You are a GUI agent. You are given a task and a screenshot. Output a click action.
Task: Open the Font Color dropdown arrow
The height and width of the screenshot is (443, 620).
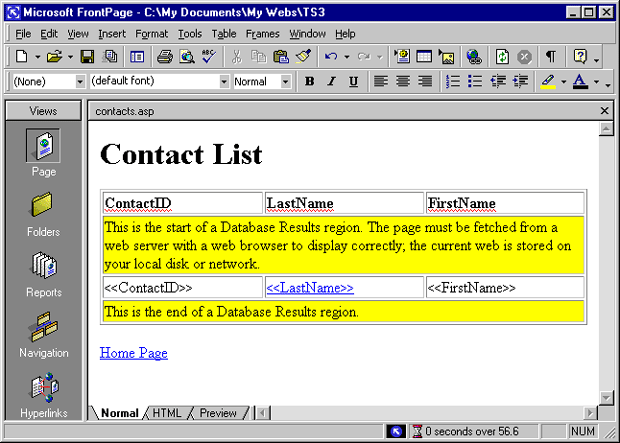pos(596,82)
